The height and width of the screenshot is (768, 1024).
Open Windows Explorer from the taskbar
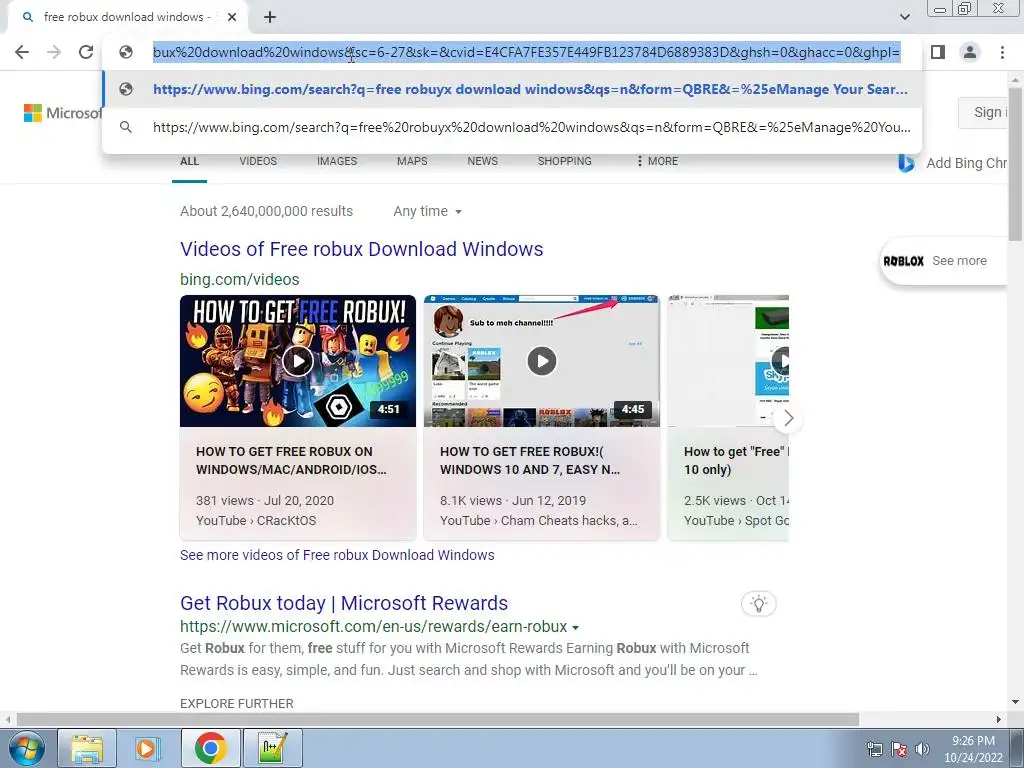click(88, 748)
